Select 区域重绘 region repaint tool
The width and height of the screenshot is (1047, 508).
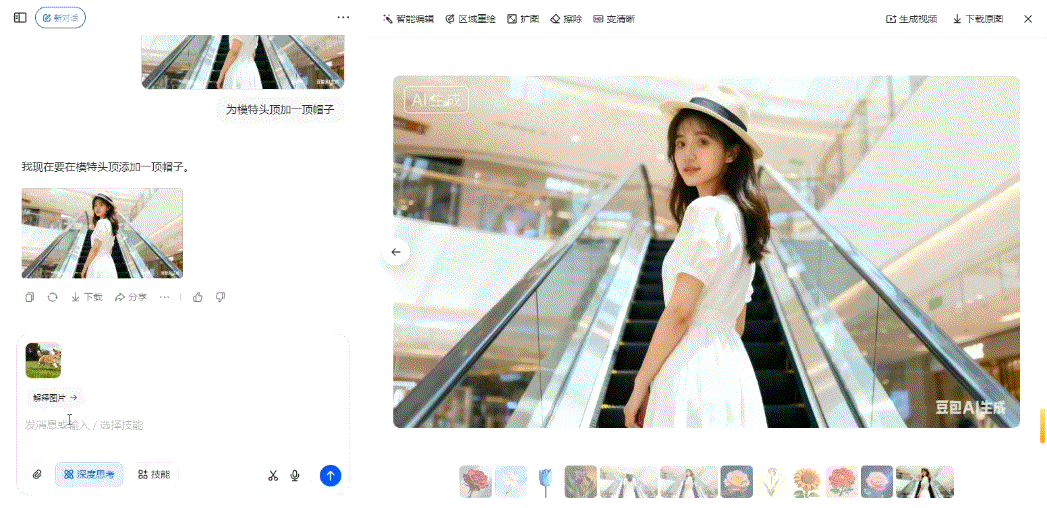470,19
